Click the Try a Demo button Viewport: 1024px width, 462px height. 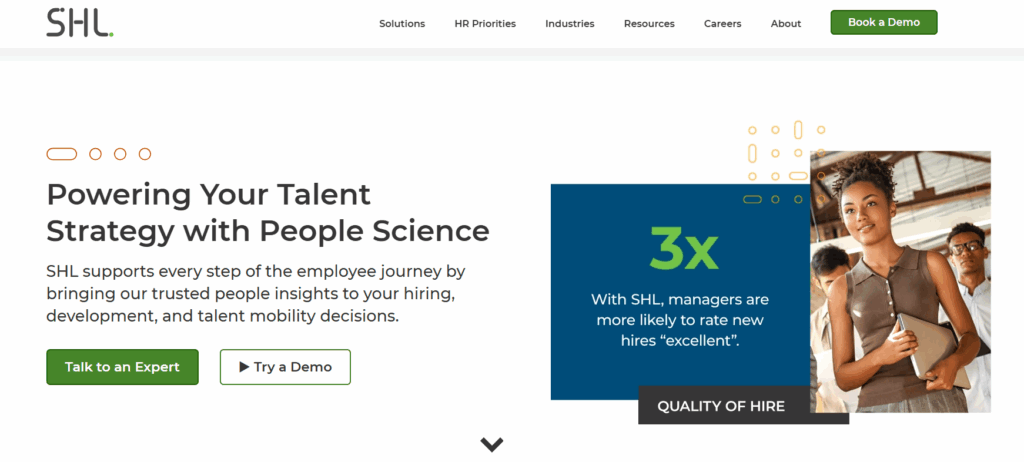(x=285, y=367)
